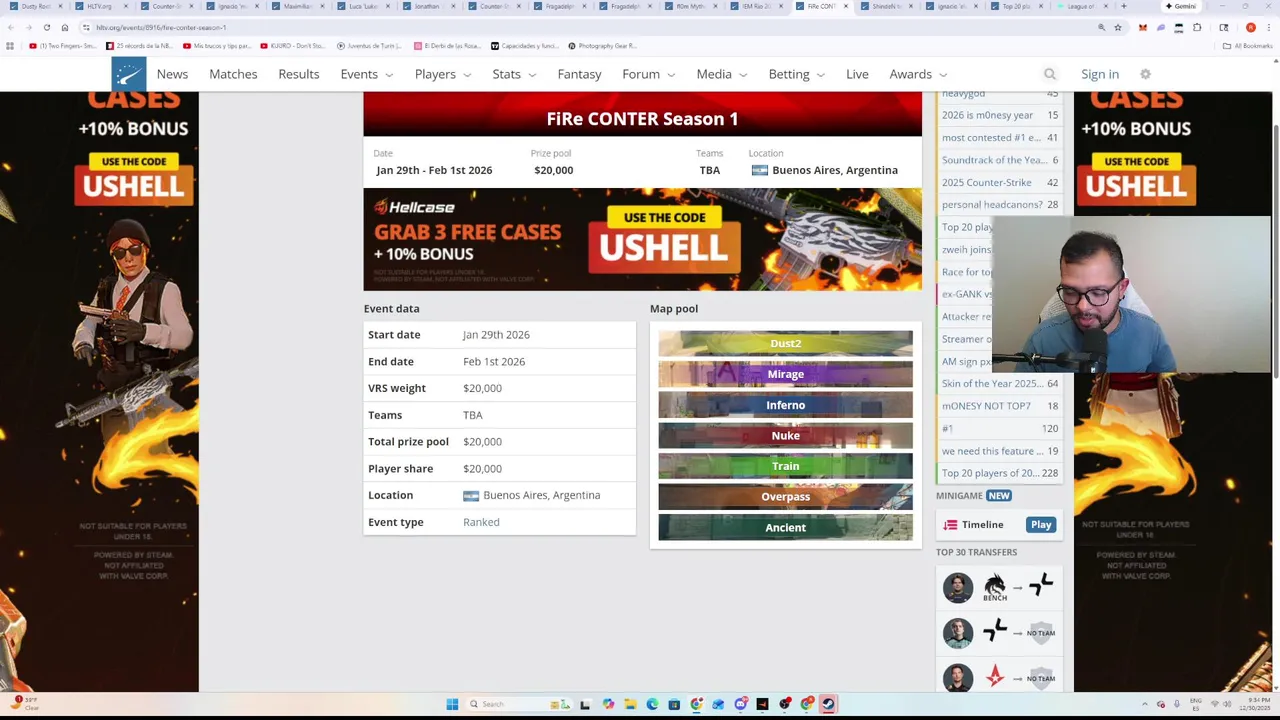Open the Ranked event type link
Screen dimensions: 1280x720
click(481, 522)
